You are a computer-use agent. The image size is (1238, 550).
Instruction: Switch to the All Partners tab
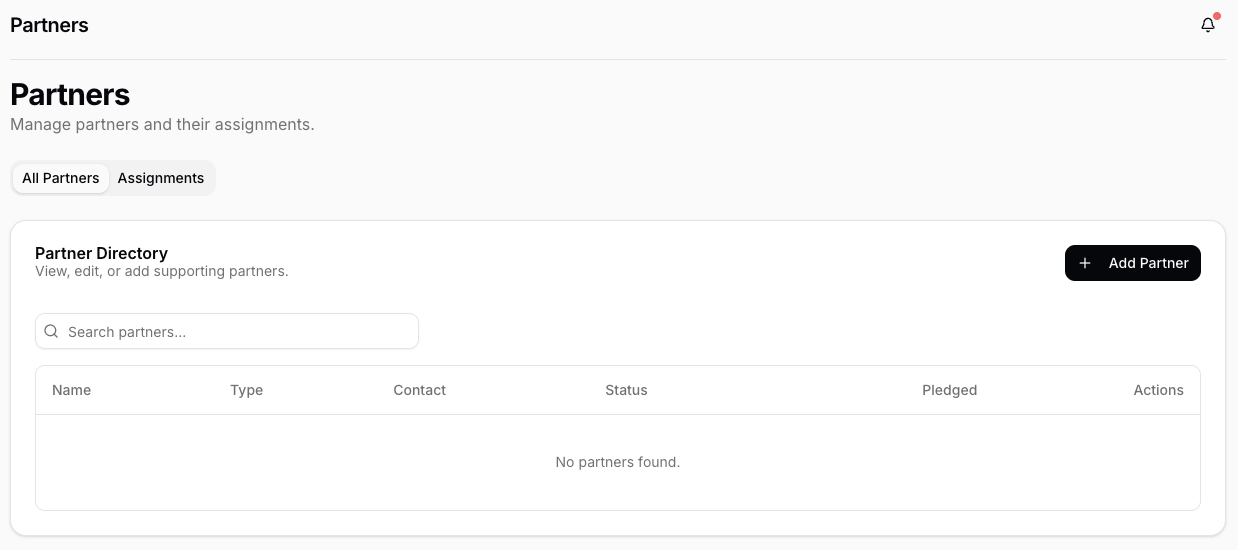(x=61, y=178)
